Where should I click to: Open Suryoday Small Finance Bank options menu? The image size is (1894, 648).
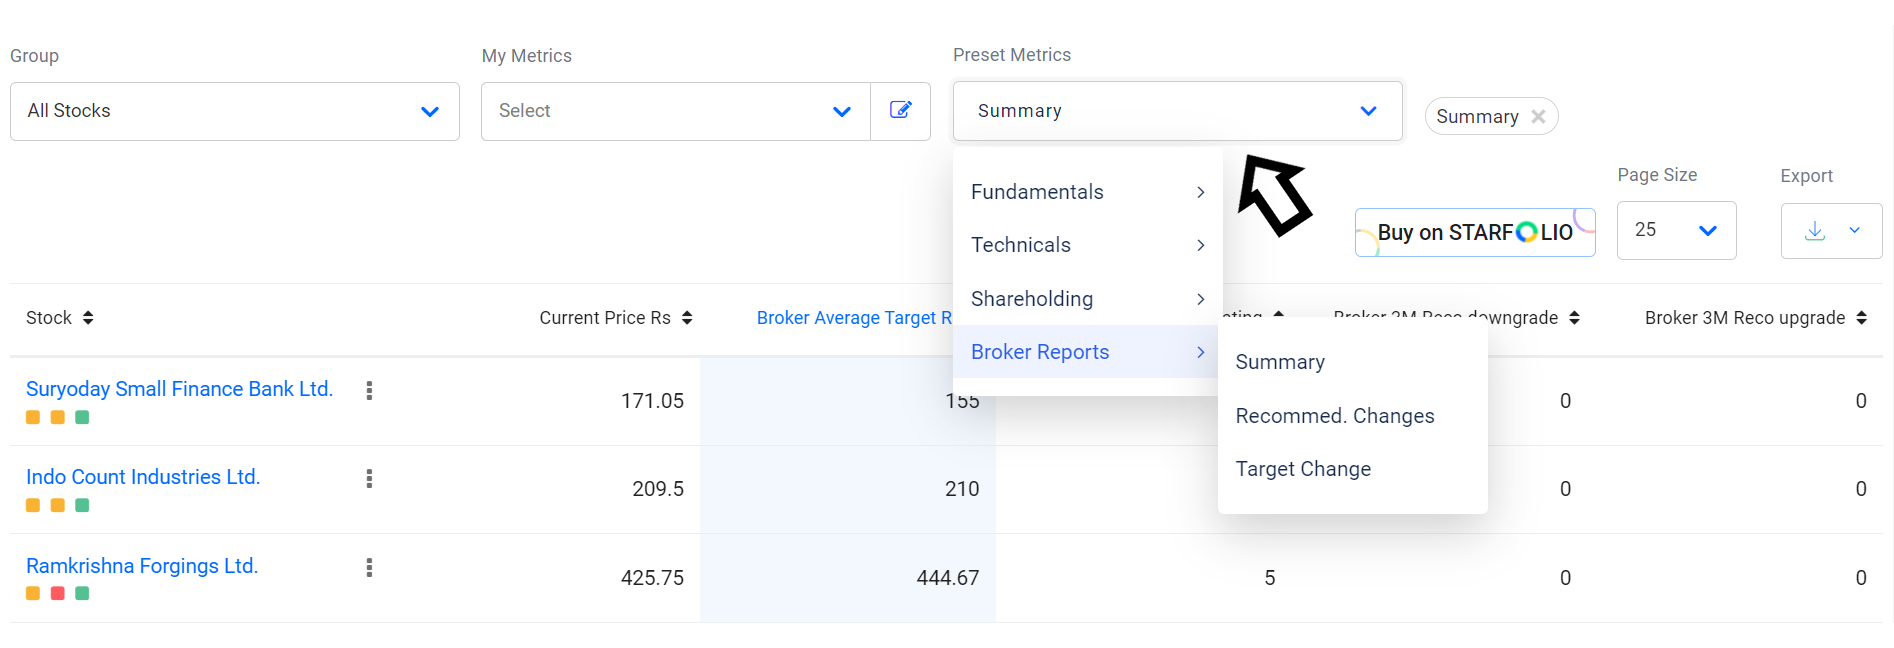369,391
